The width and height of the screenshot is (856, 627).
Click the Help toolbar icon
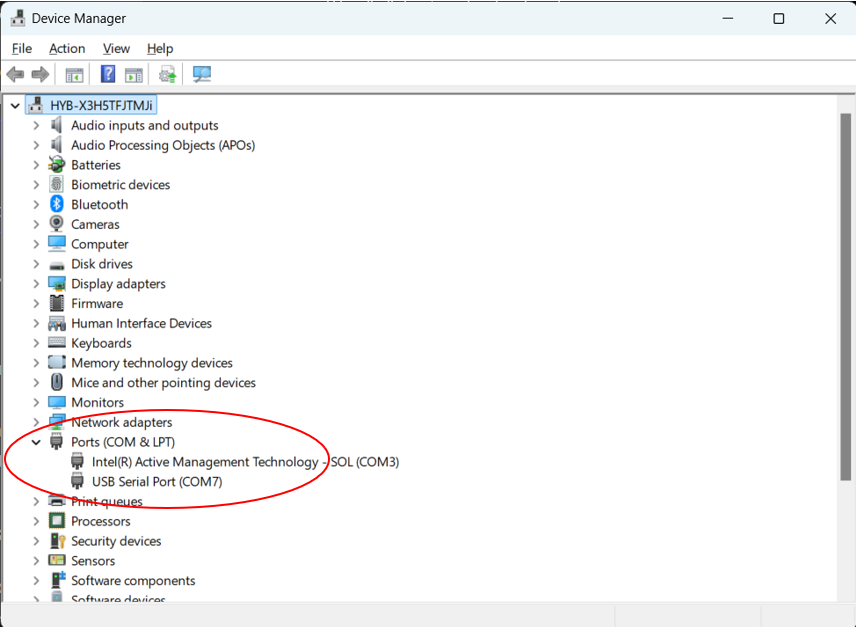point(107,74)
